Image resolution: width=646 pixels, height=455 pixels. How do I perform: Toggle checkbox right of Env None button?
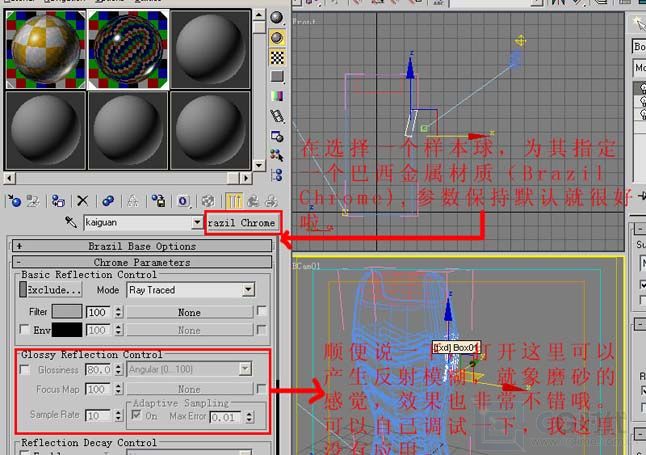pos(261,330)
